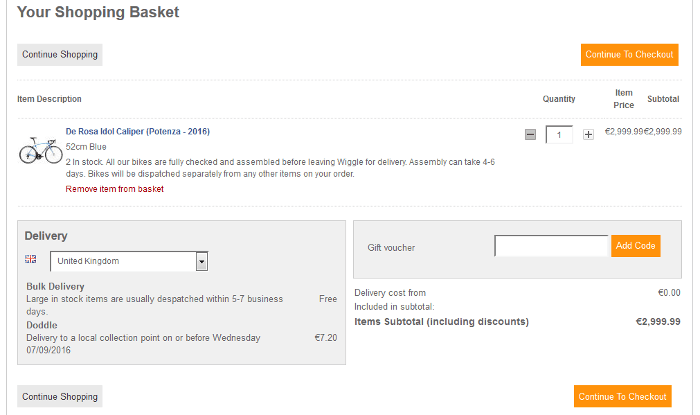
Task: Select the Doddle delivery option label
Action: pyautogui.click(x=42, y=325)
